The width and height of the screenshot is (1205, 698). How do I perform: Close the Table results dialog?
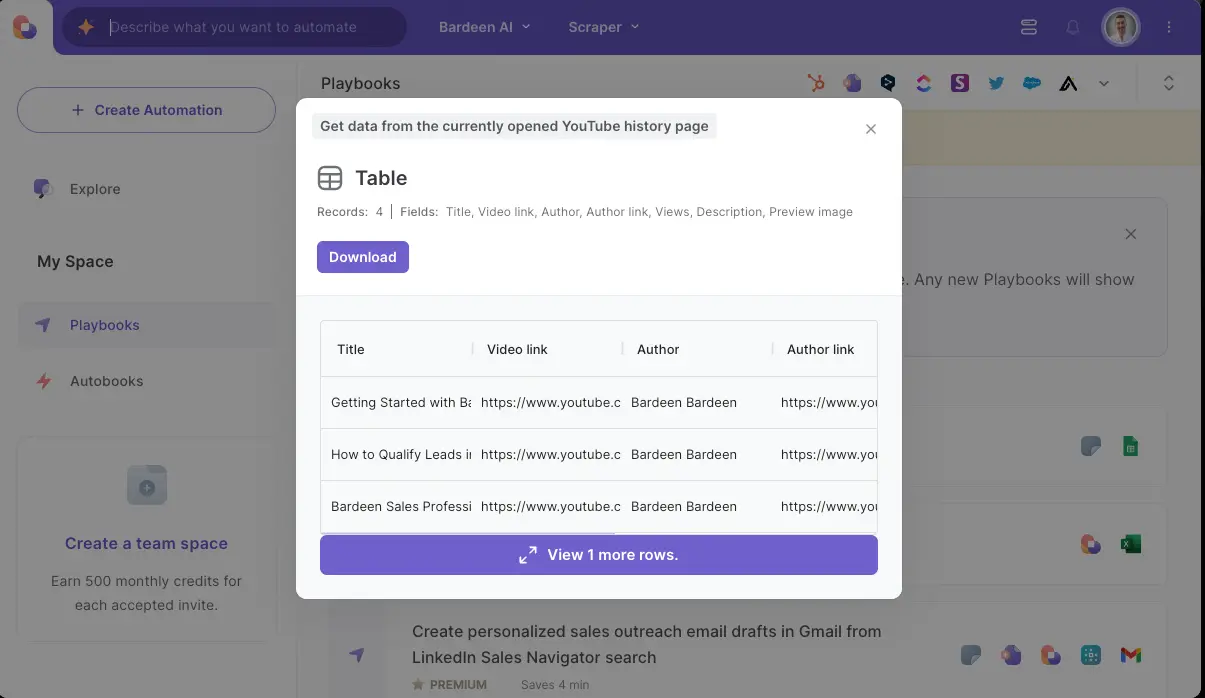(871, 129)
